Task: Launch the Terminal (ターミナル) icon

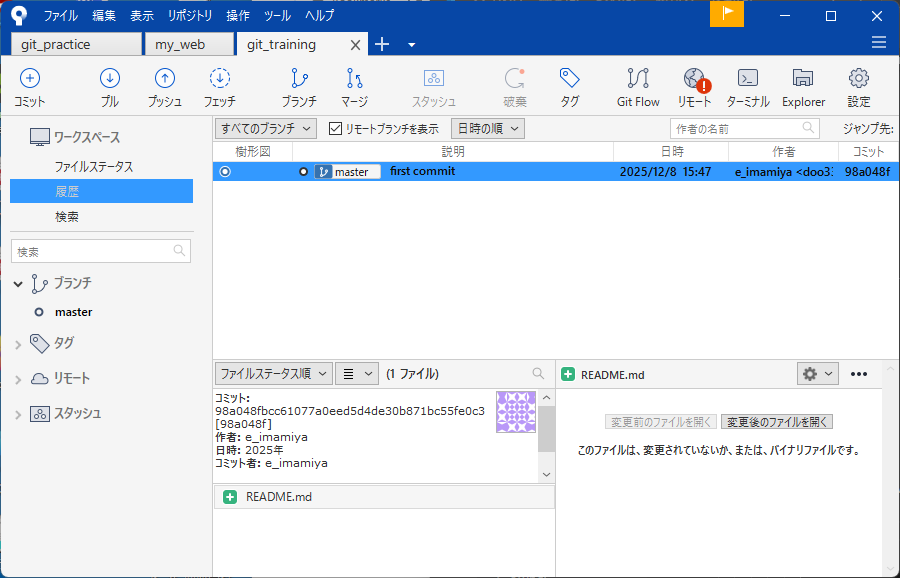Action: pos(747,87)
